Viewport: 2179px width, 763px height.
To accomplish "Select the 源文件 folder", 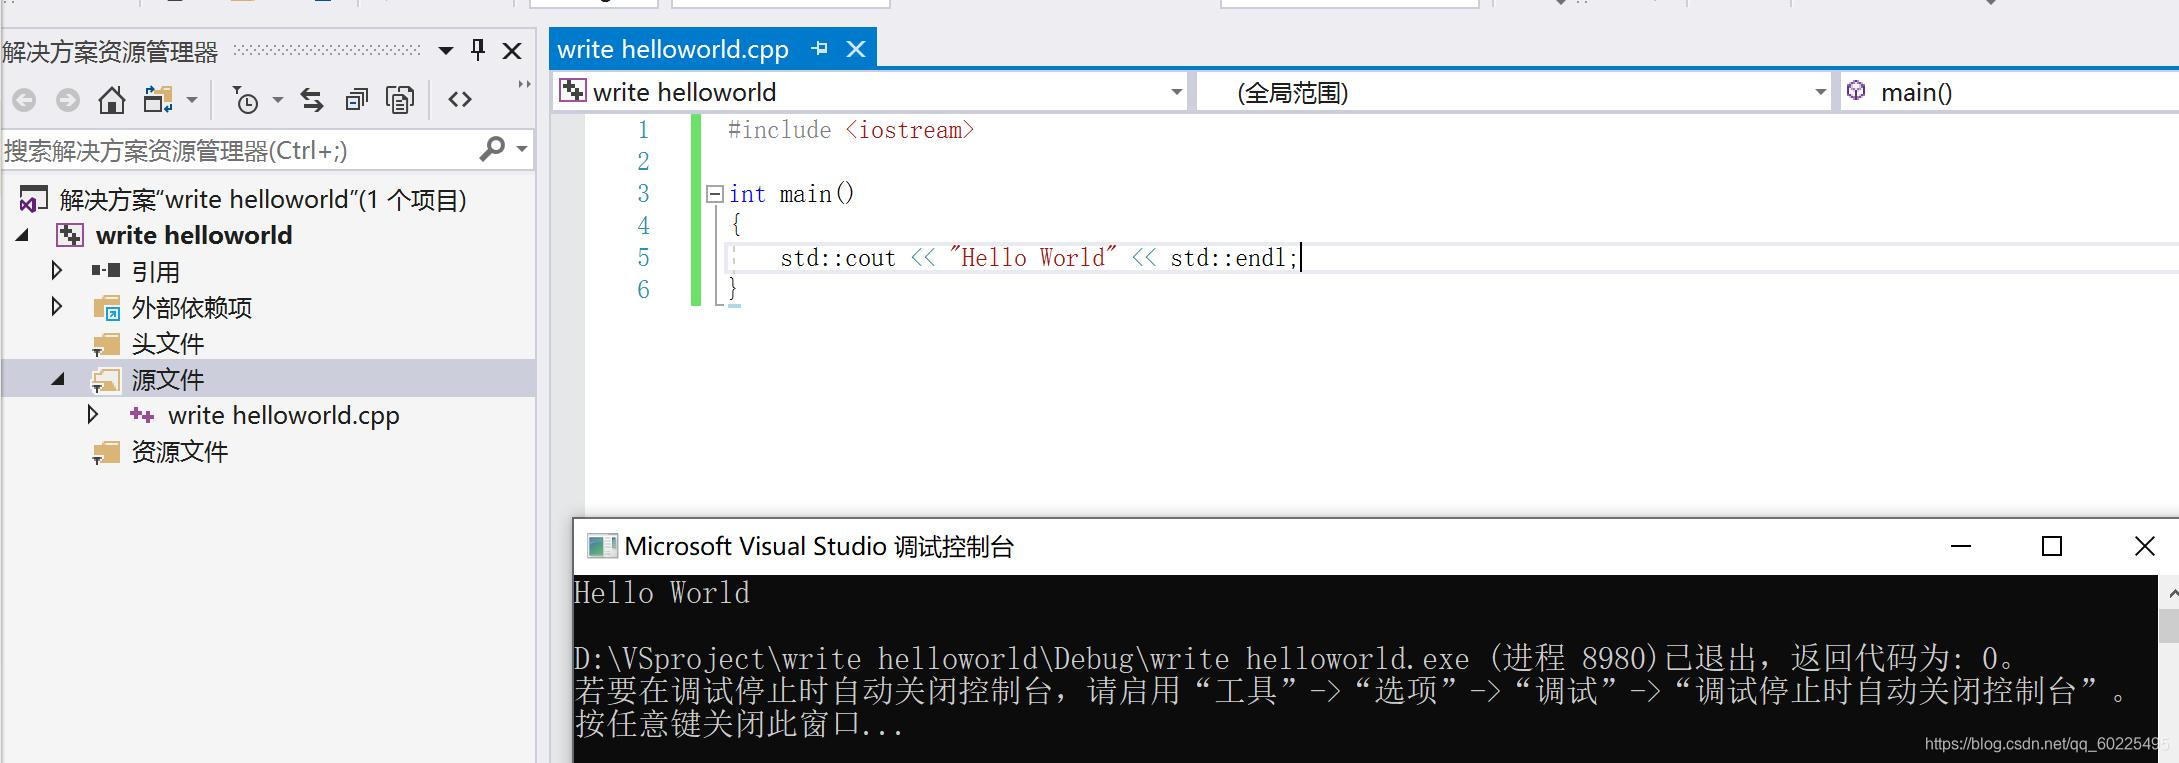I will click(168, 380).
